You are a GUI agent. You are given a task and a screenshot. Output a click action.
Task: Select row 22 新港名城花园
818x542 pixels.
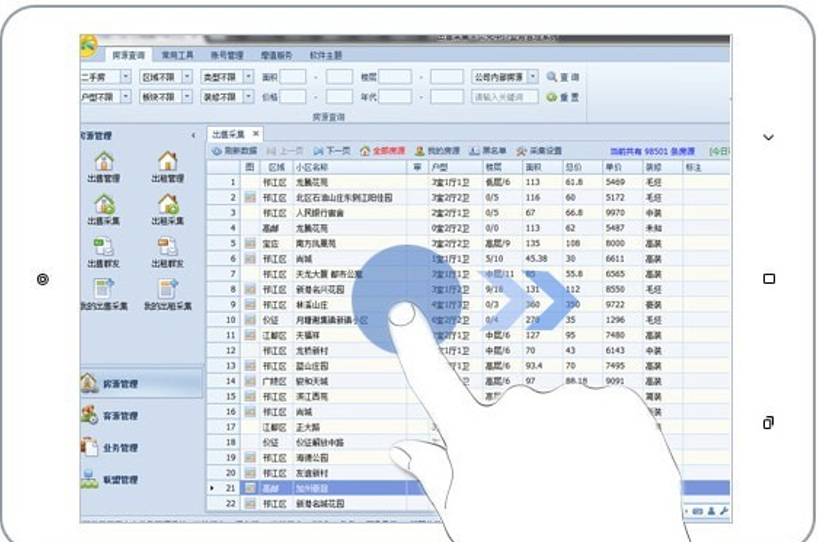click(468, 503)
